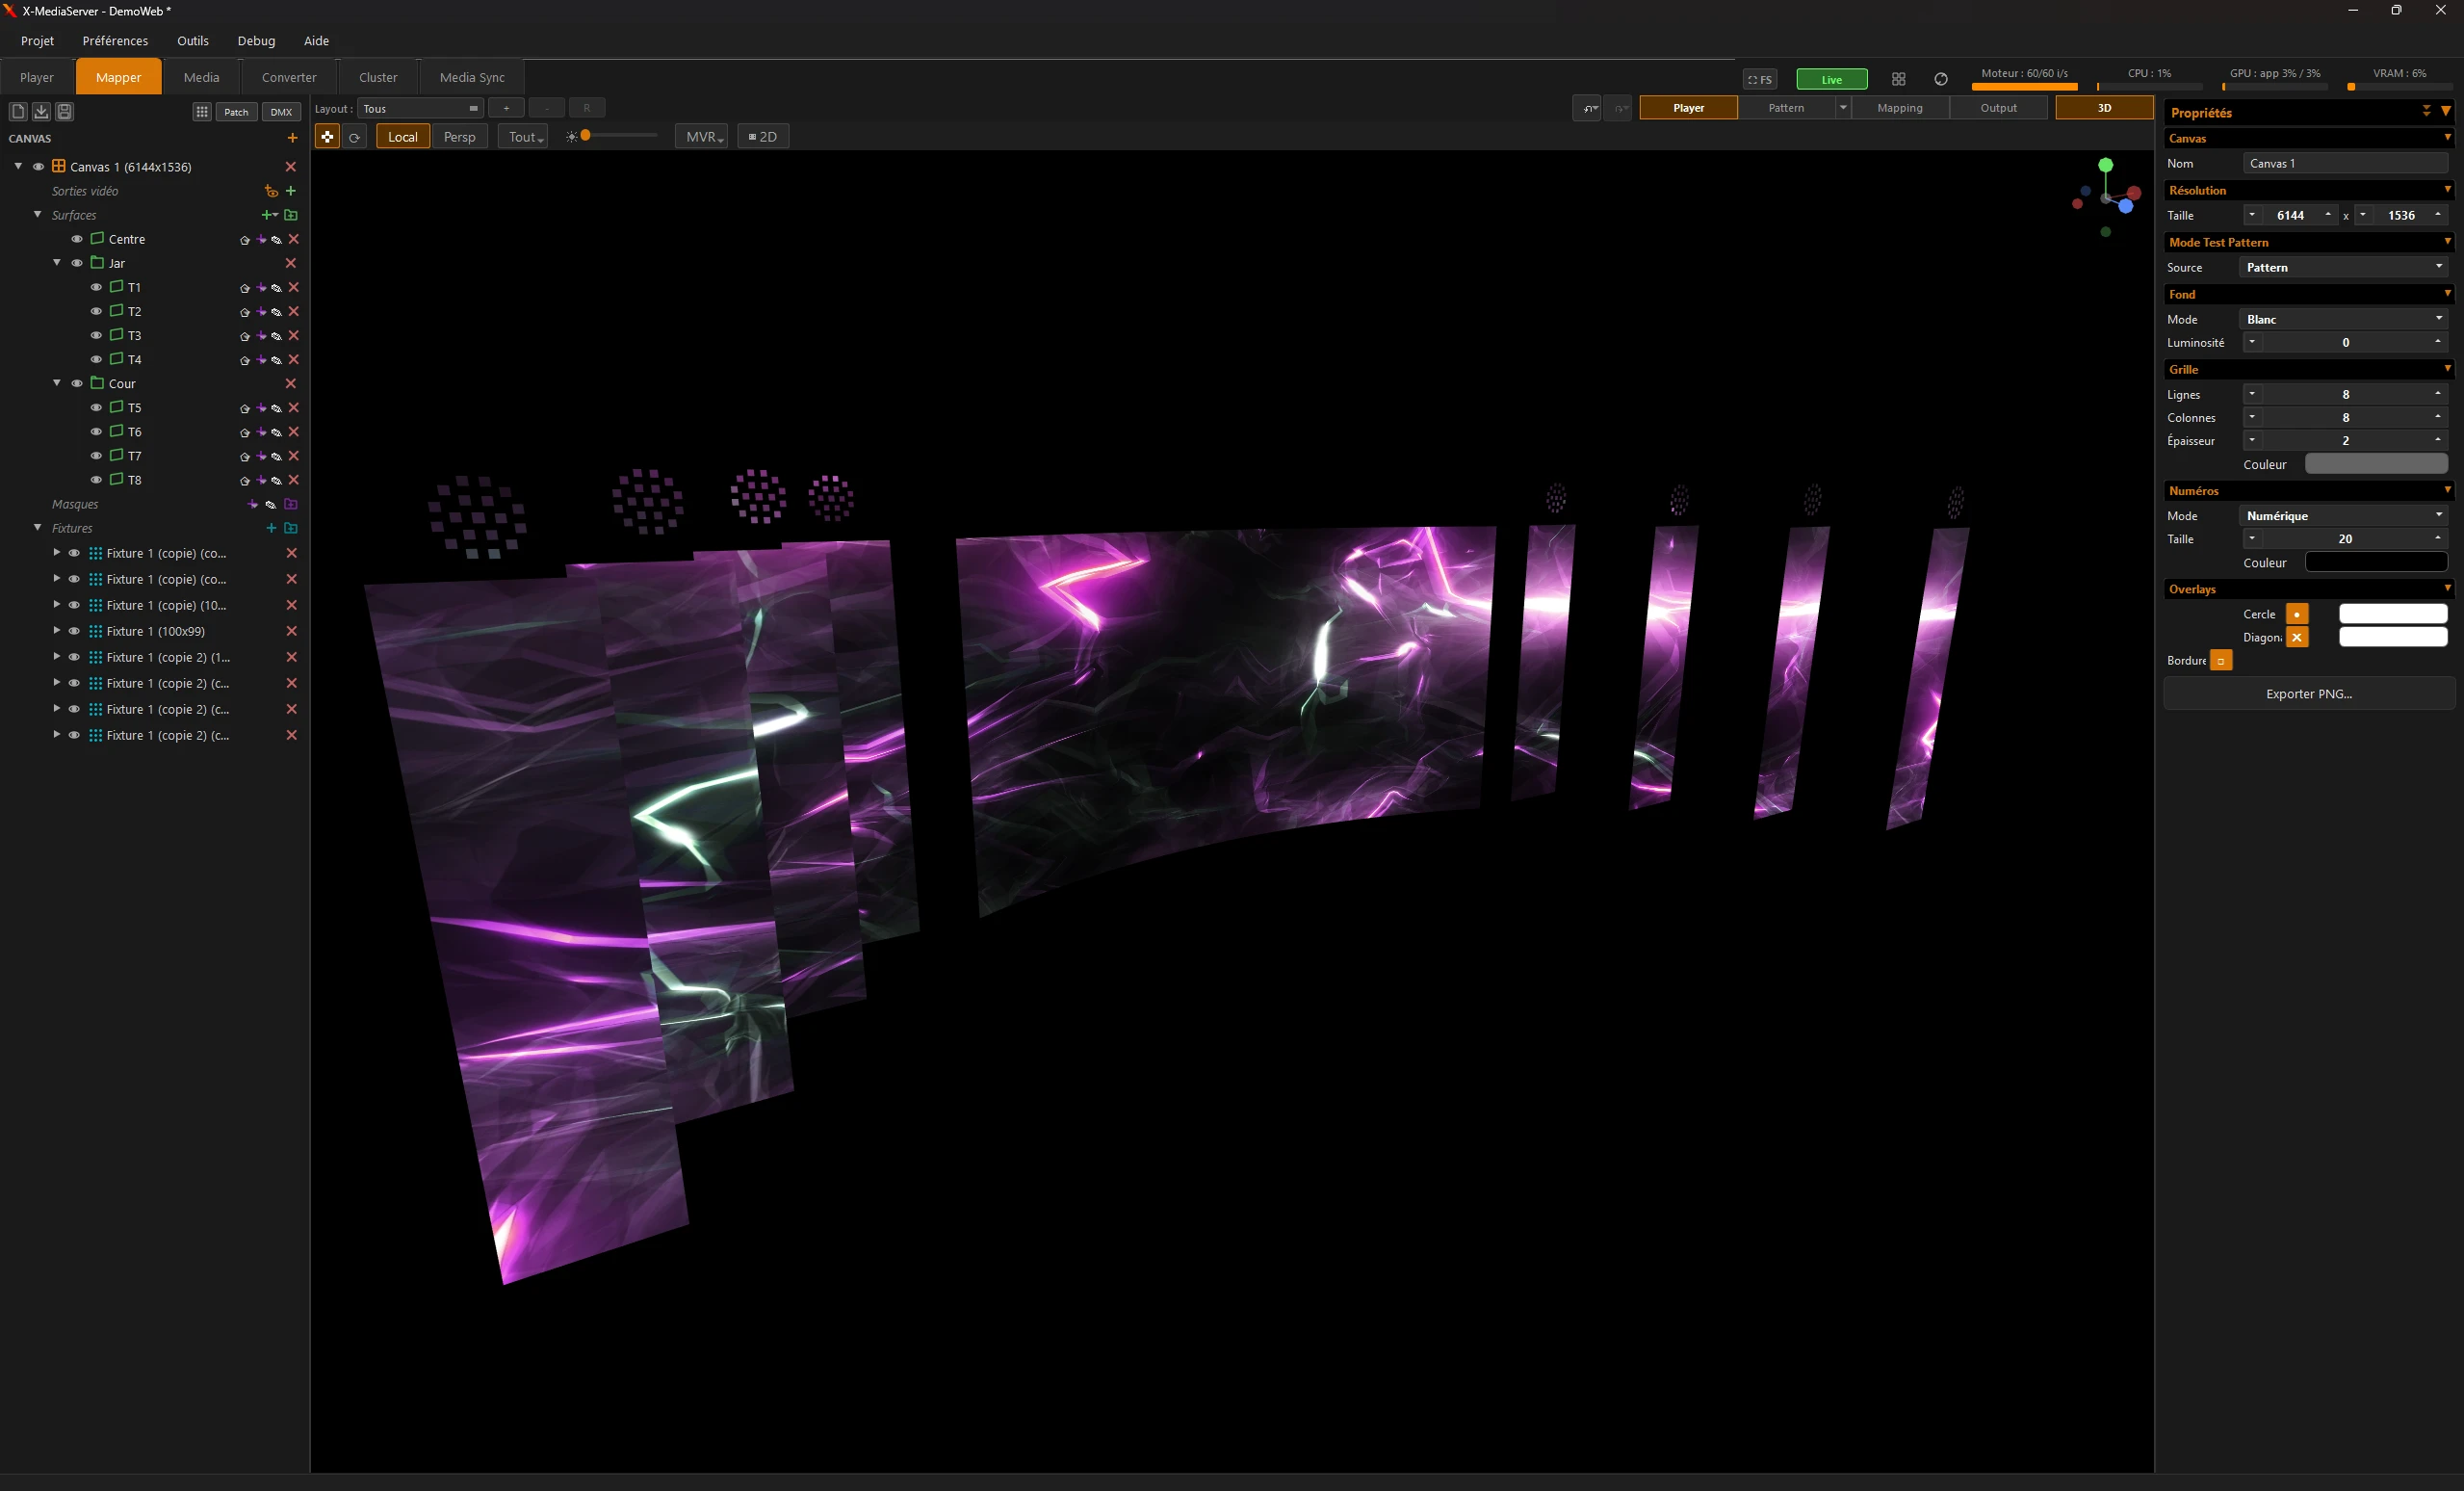
Task: Switch the view to Mapping mode
Action: 1899,108
